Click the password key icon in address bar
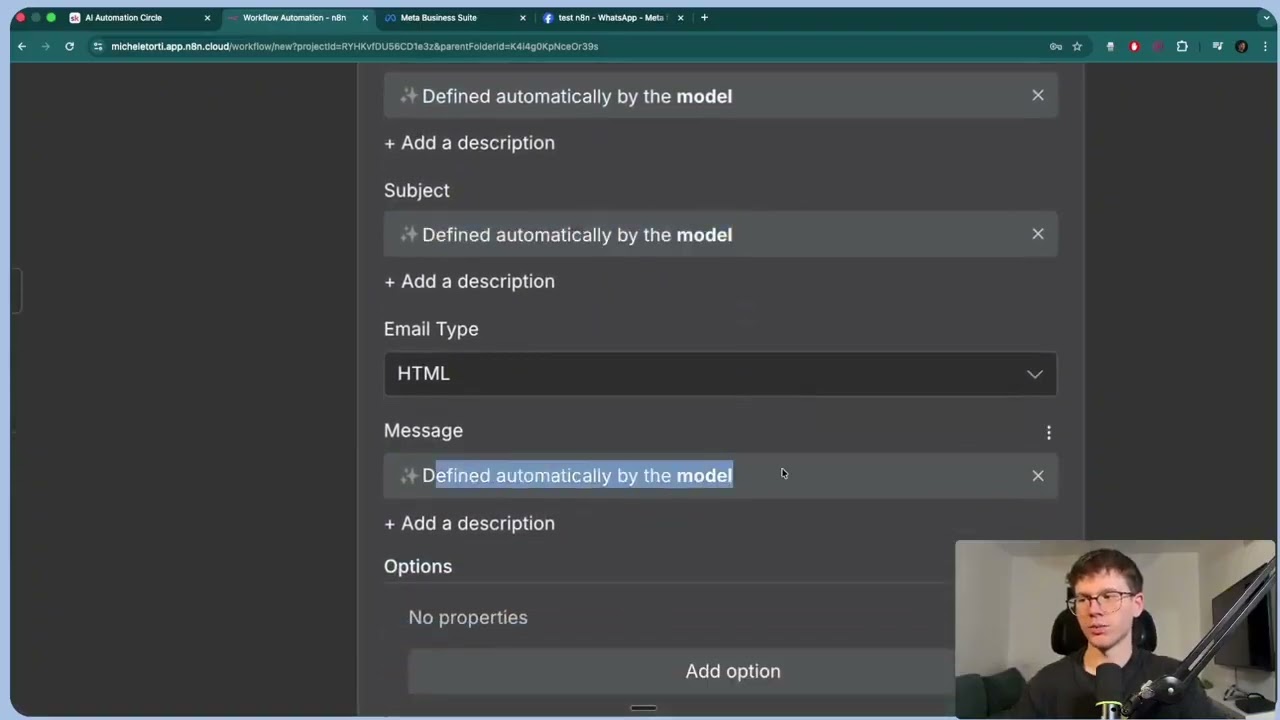Viewport: 1280px width, 720px height. coord(1056,46)
